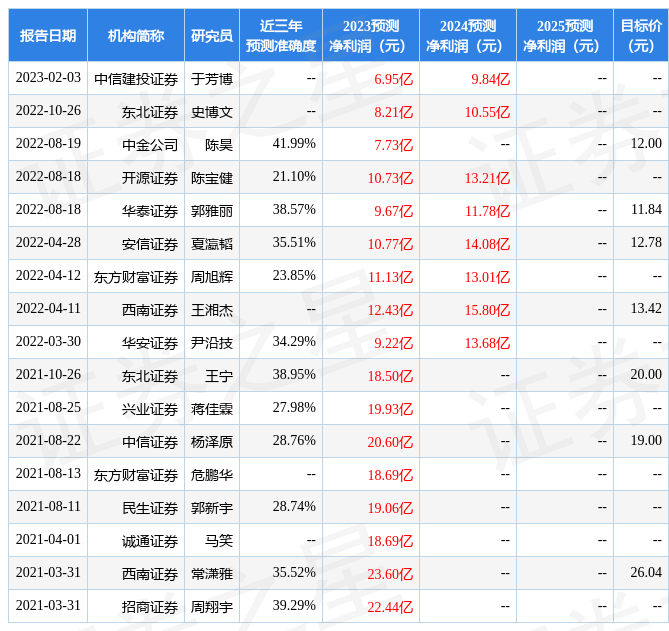Click the 10.55亿 profit value

point(487,112)
